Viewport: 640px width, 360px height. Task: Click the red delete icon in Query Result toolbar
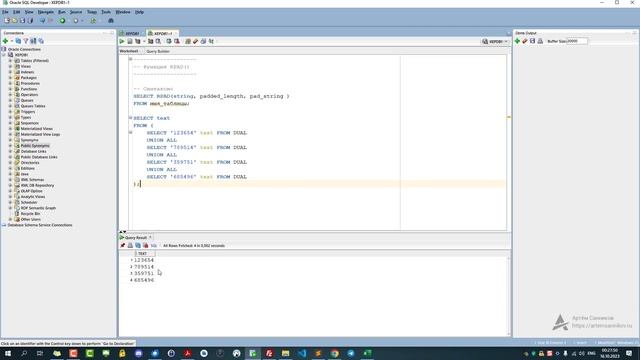(146, 245)
